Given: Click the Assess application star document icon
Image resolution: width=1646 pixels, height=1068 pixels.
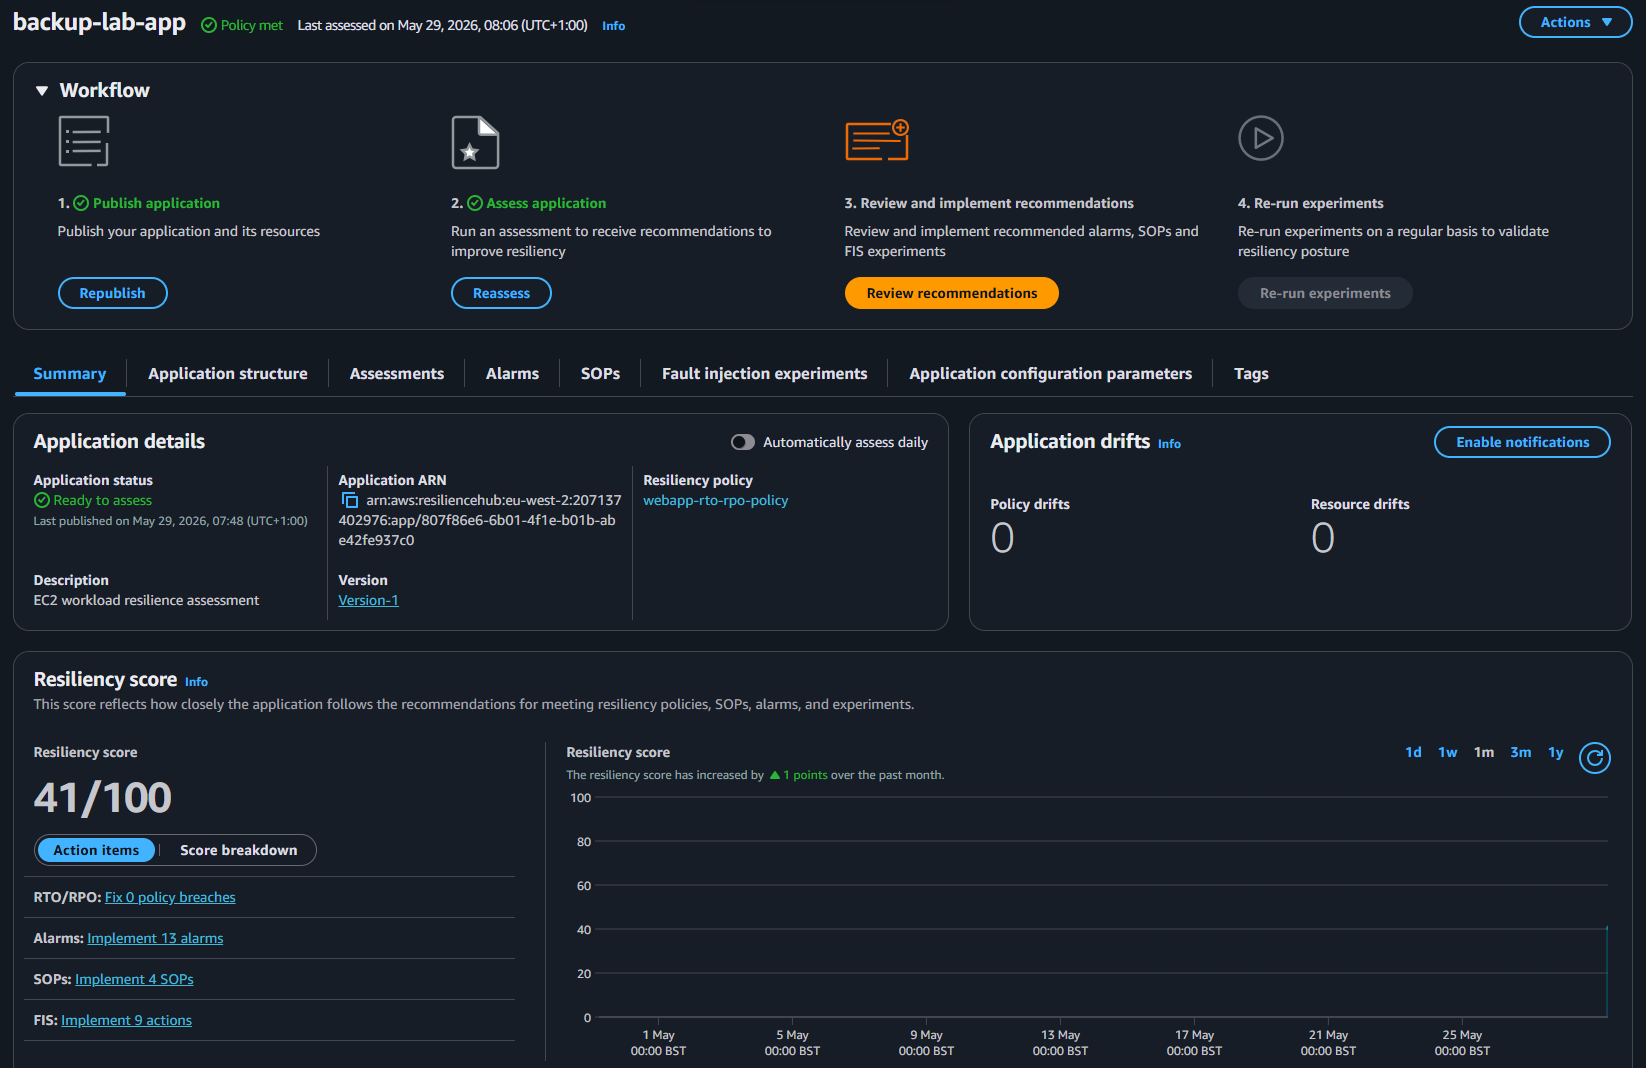Looking at the screenshot, I should [475, 142].
